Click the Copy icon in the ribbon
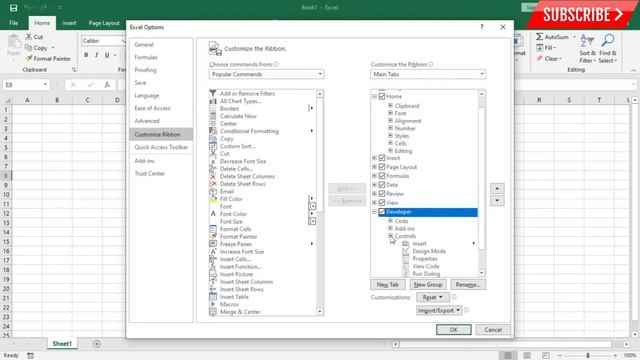This screenshot has width=640, height=360. [x=29, y=48]
